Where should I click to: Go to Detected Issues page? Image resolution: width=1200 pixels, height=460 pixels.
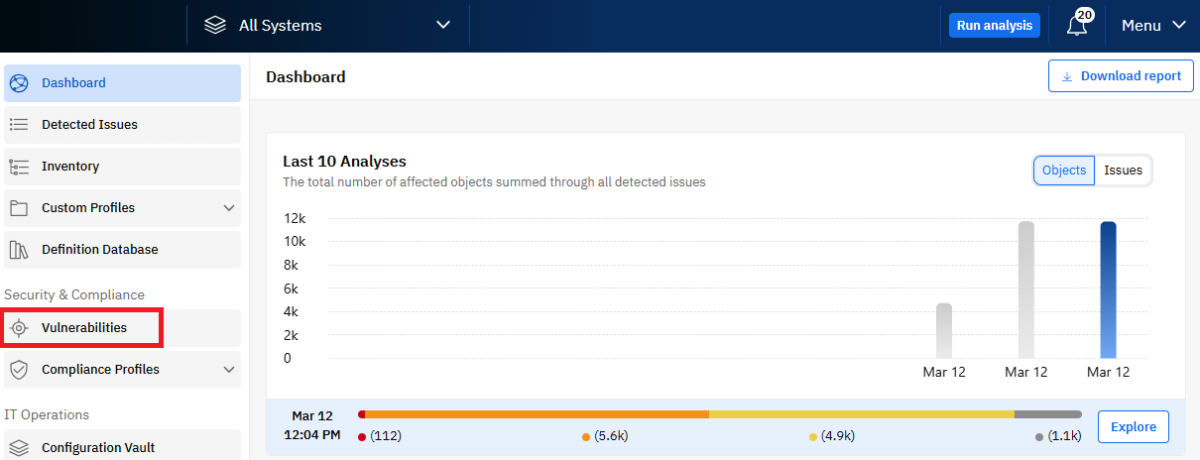point(89,125)
